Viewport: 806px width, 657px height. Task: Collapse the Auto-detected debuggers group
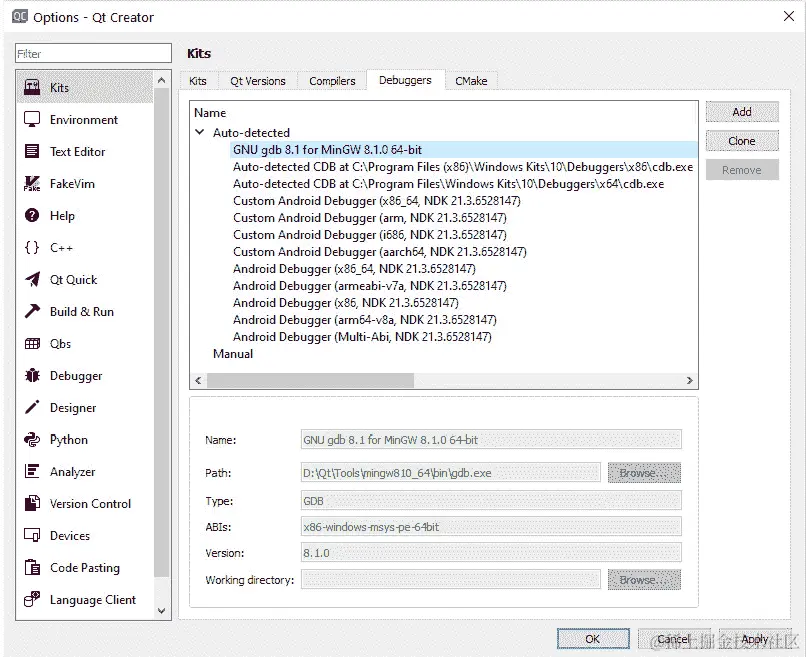coord(200,132)
